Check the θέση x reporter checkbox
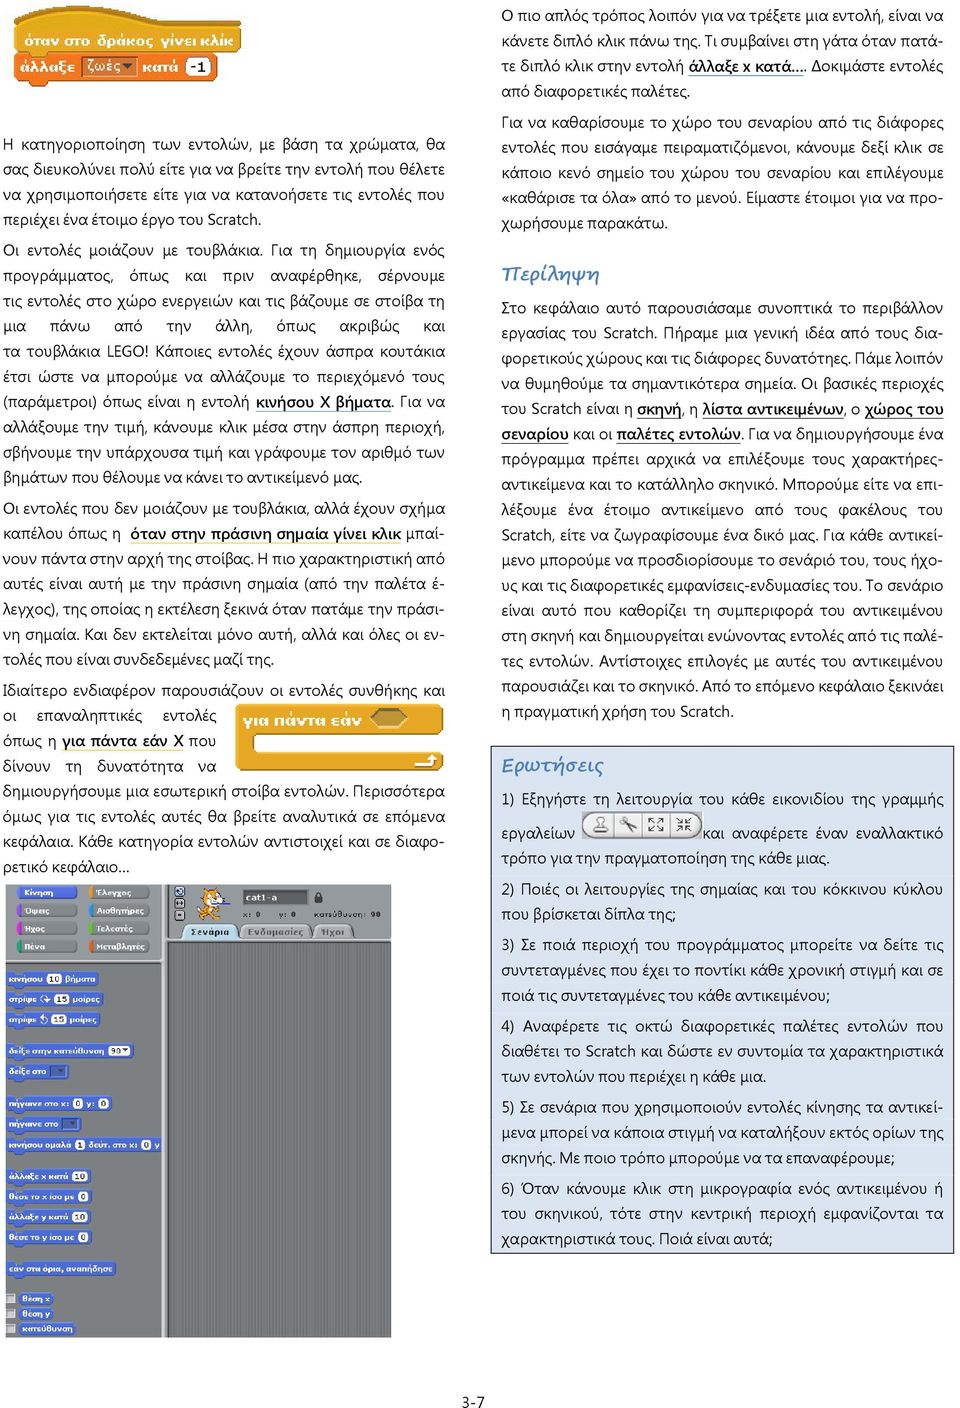Image resolution: width=960 pixels, height=1408 pixels. (11, 1298)
